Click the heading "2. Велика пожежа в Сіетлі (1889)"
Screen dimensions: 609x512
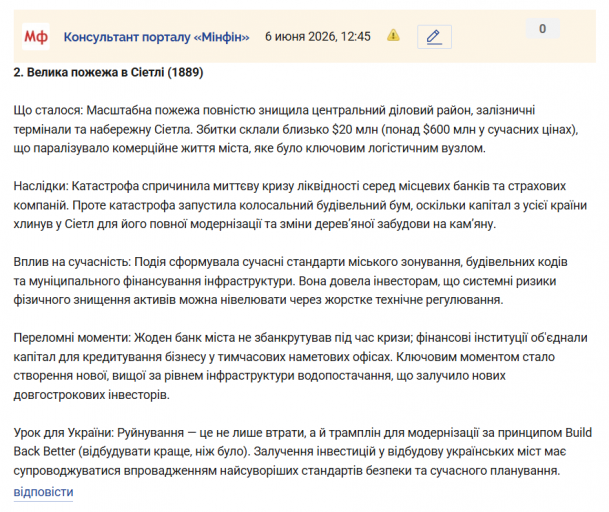pyautogui.click(x=108, y=72)
